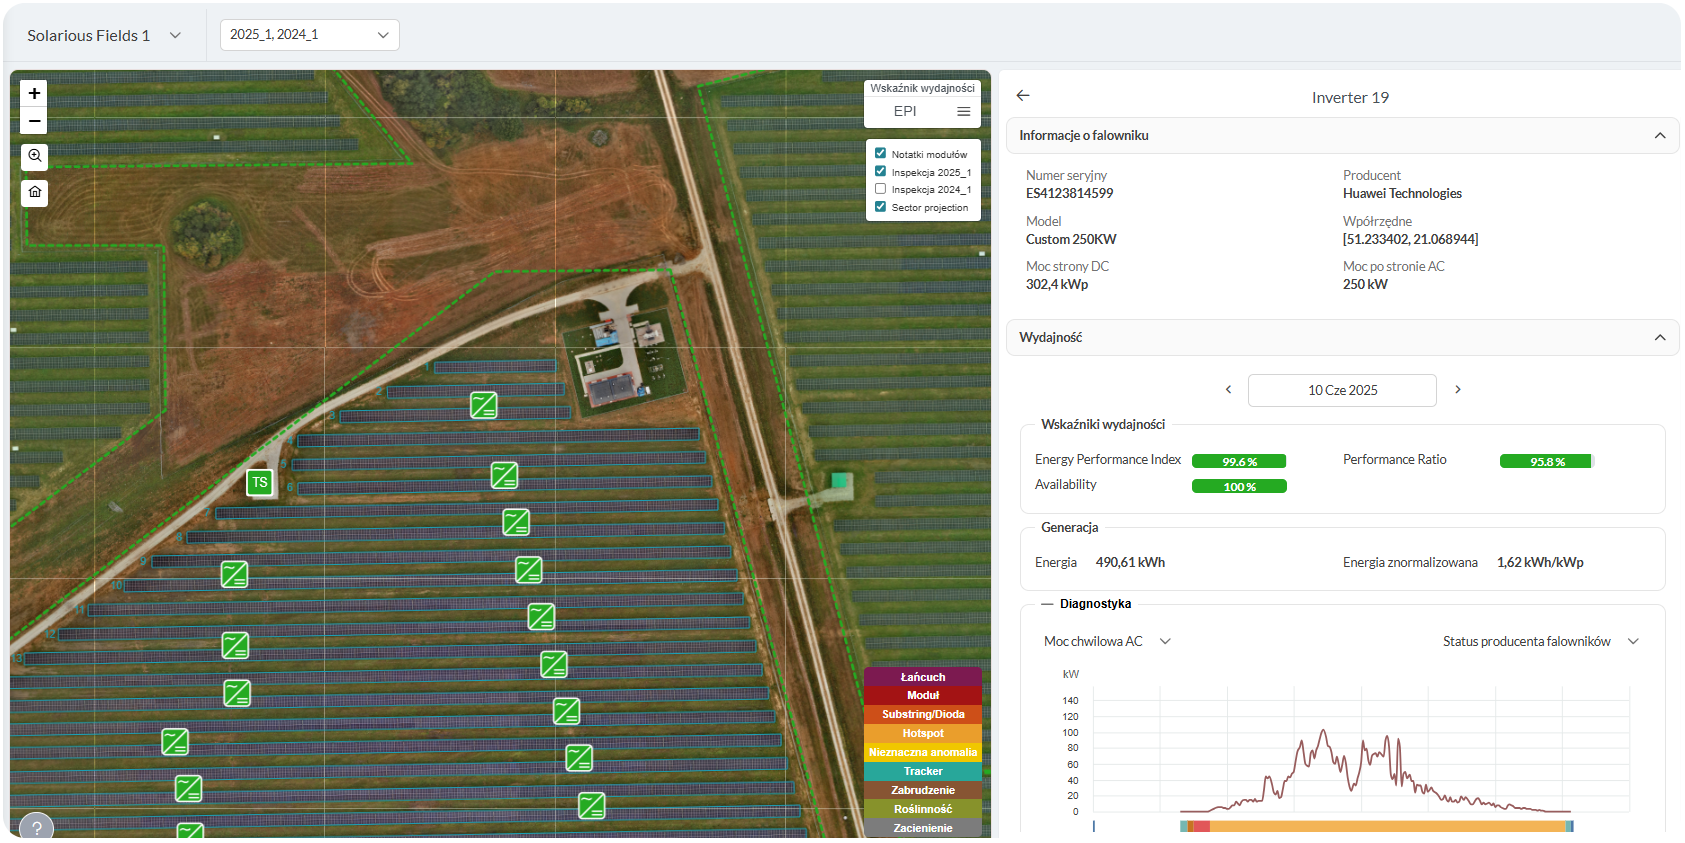The width and height of the screenshot is (1685, 843).
Task: Select the TS transformer station marker
Action: 260,482
